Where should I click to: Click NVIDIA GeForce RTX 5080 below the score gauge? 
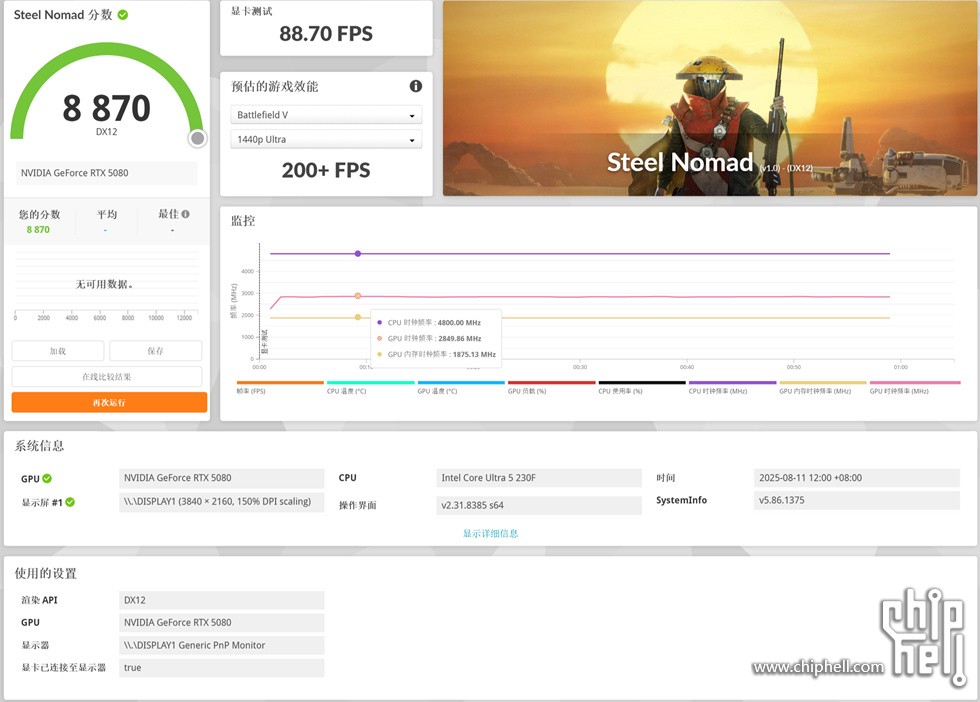pos(106,173)
